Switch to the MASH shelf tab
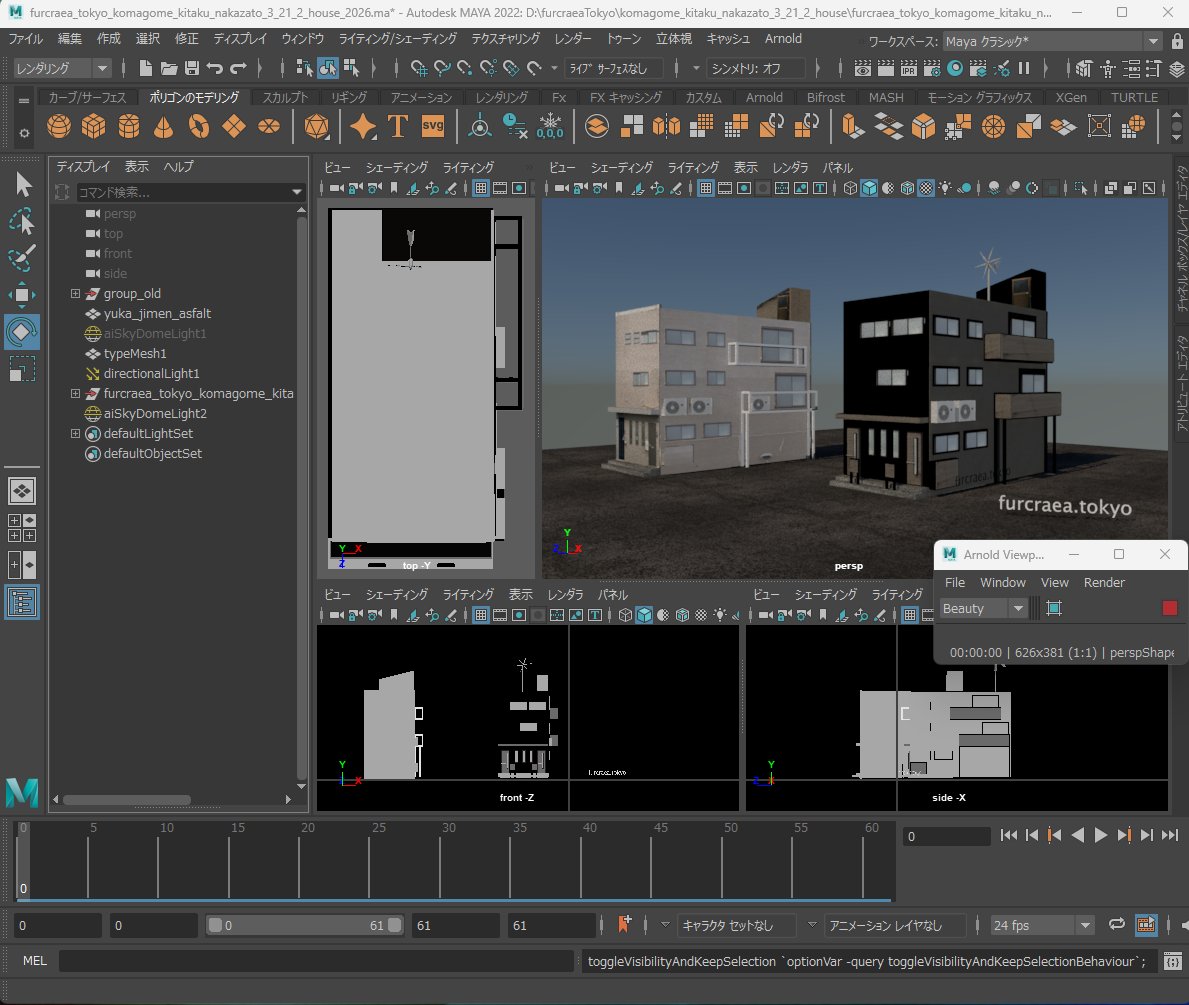Image resolution: width=1189 pixels, height=1005 pixels. click(x=885, y=97)
